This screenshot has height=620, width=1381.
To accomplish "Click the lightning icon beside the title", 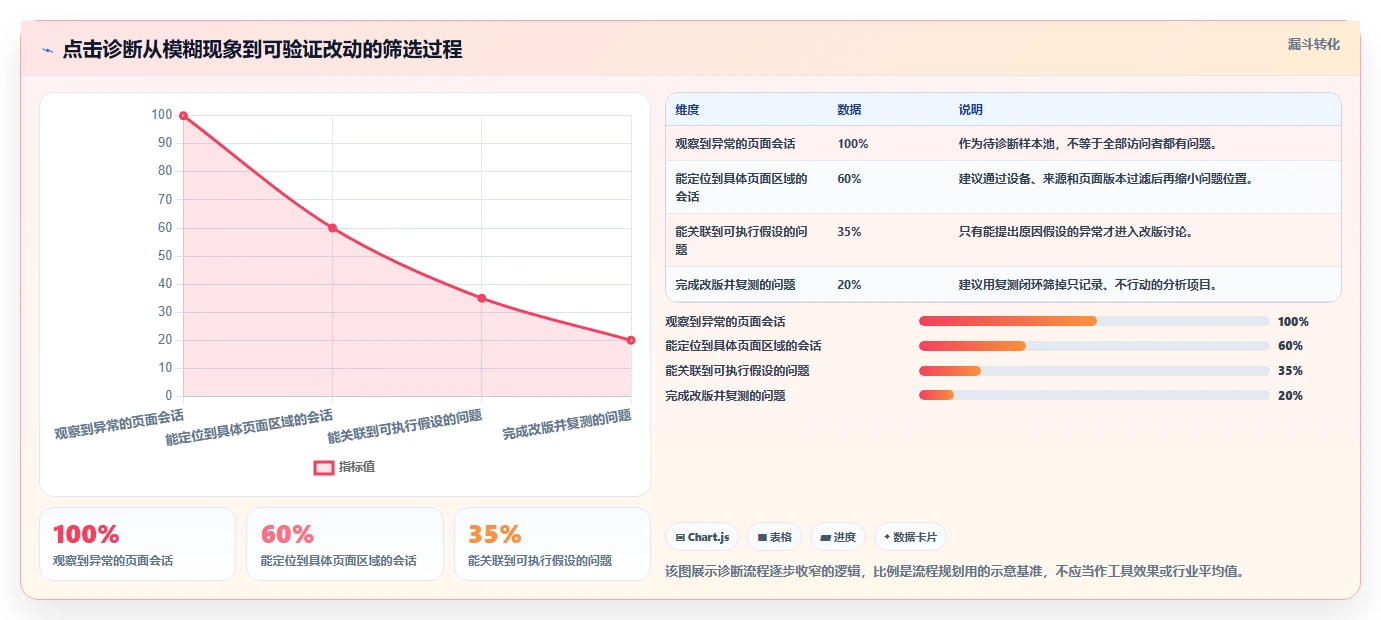I will point(47,50).
